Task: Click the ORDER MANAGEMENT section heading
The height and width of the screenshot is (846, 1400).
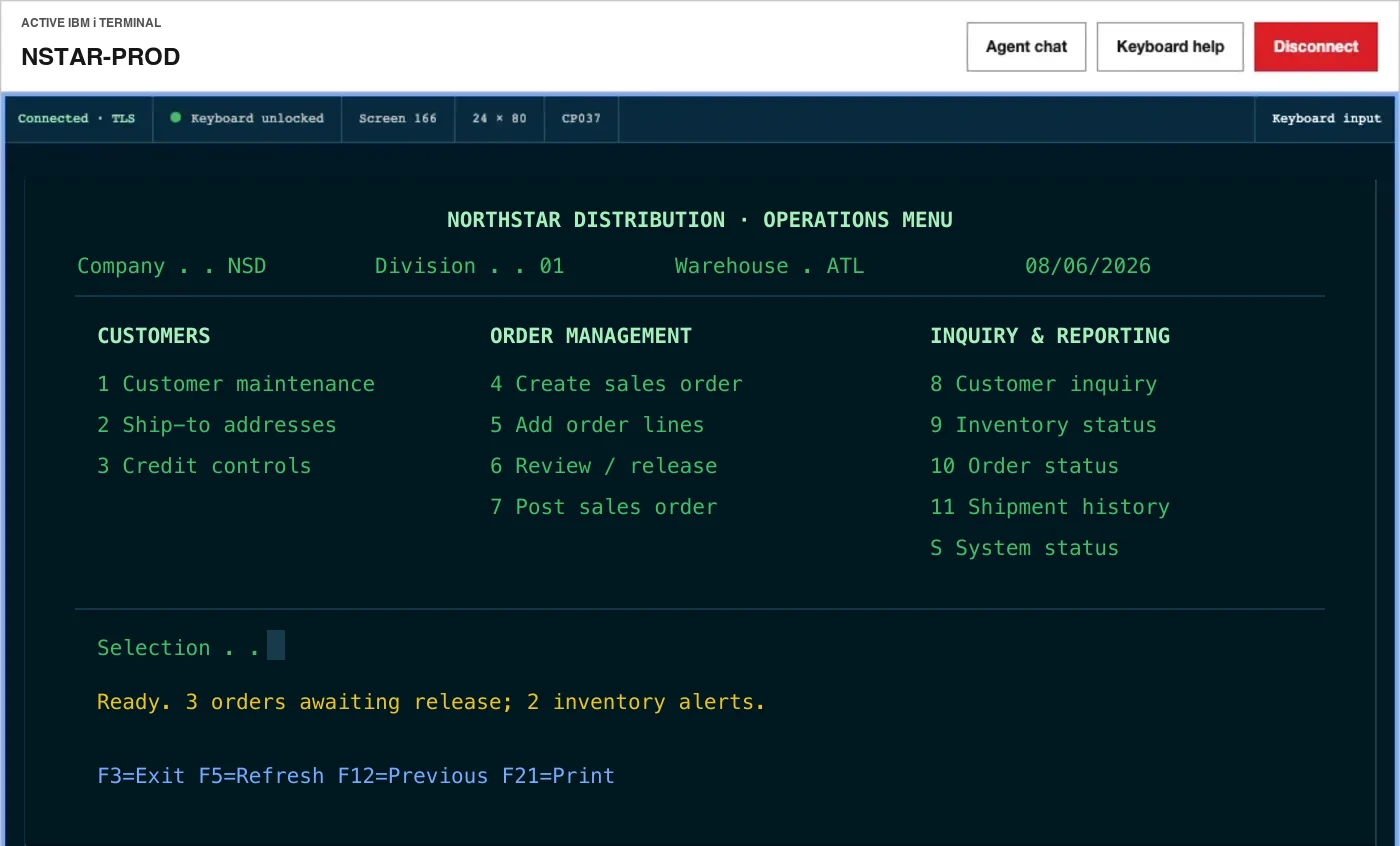Action: point(591,336)
